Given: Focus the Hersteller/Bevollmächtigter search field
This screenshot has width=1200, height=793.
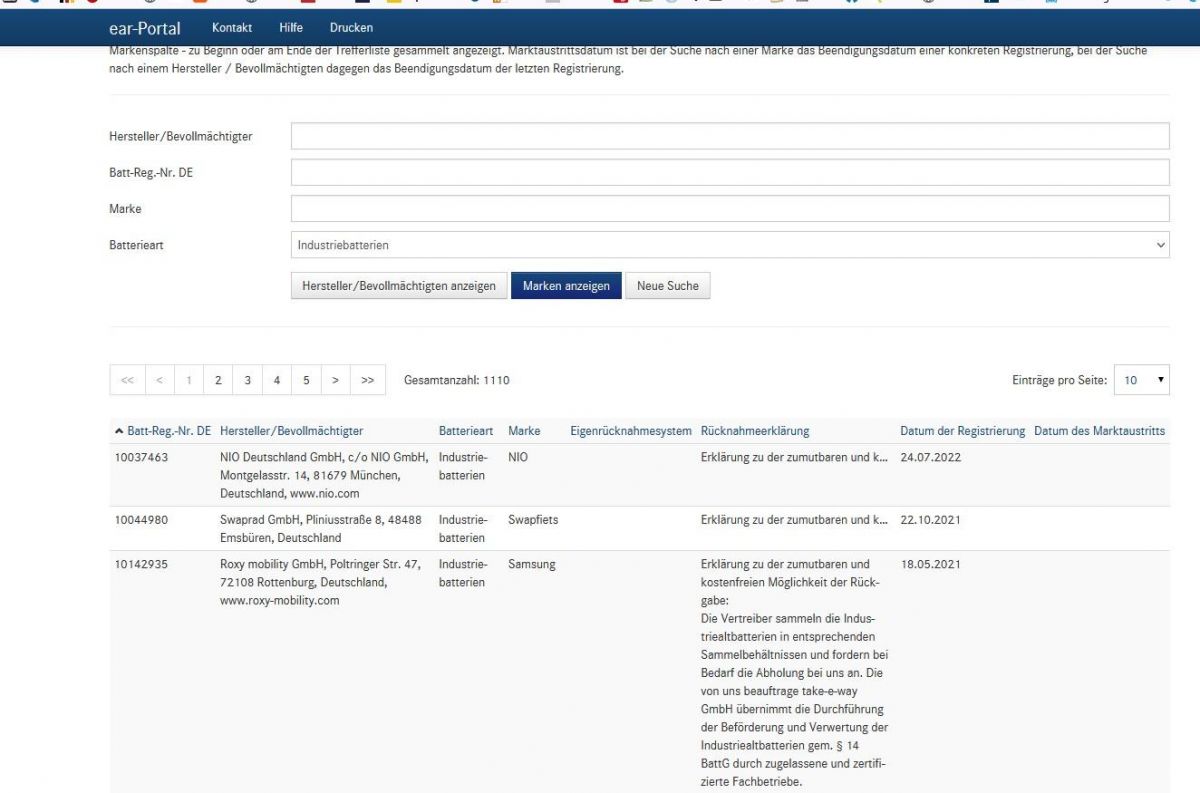Looking at the screenshot, I should (729, 136).
